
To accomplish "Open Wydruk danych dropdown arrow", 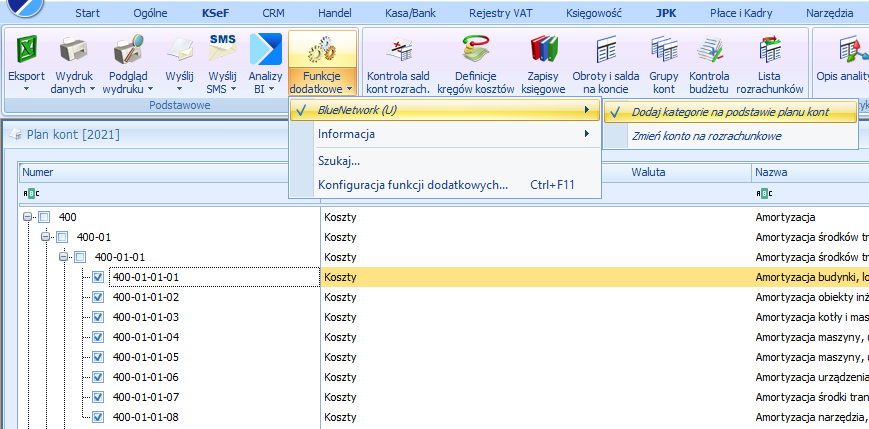I will [x=92, y=89].
